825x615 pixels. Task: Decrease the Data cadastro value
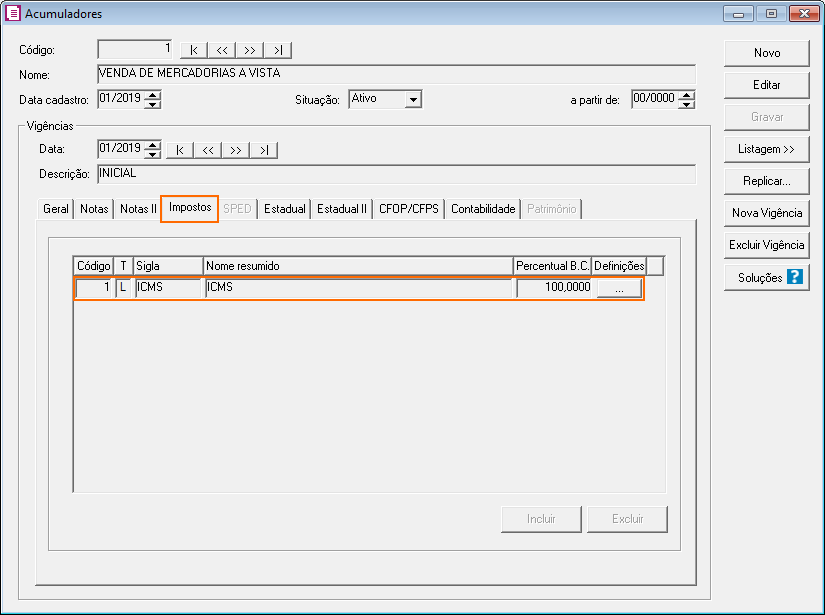[x=153, y=104]
